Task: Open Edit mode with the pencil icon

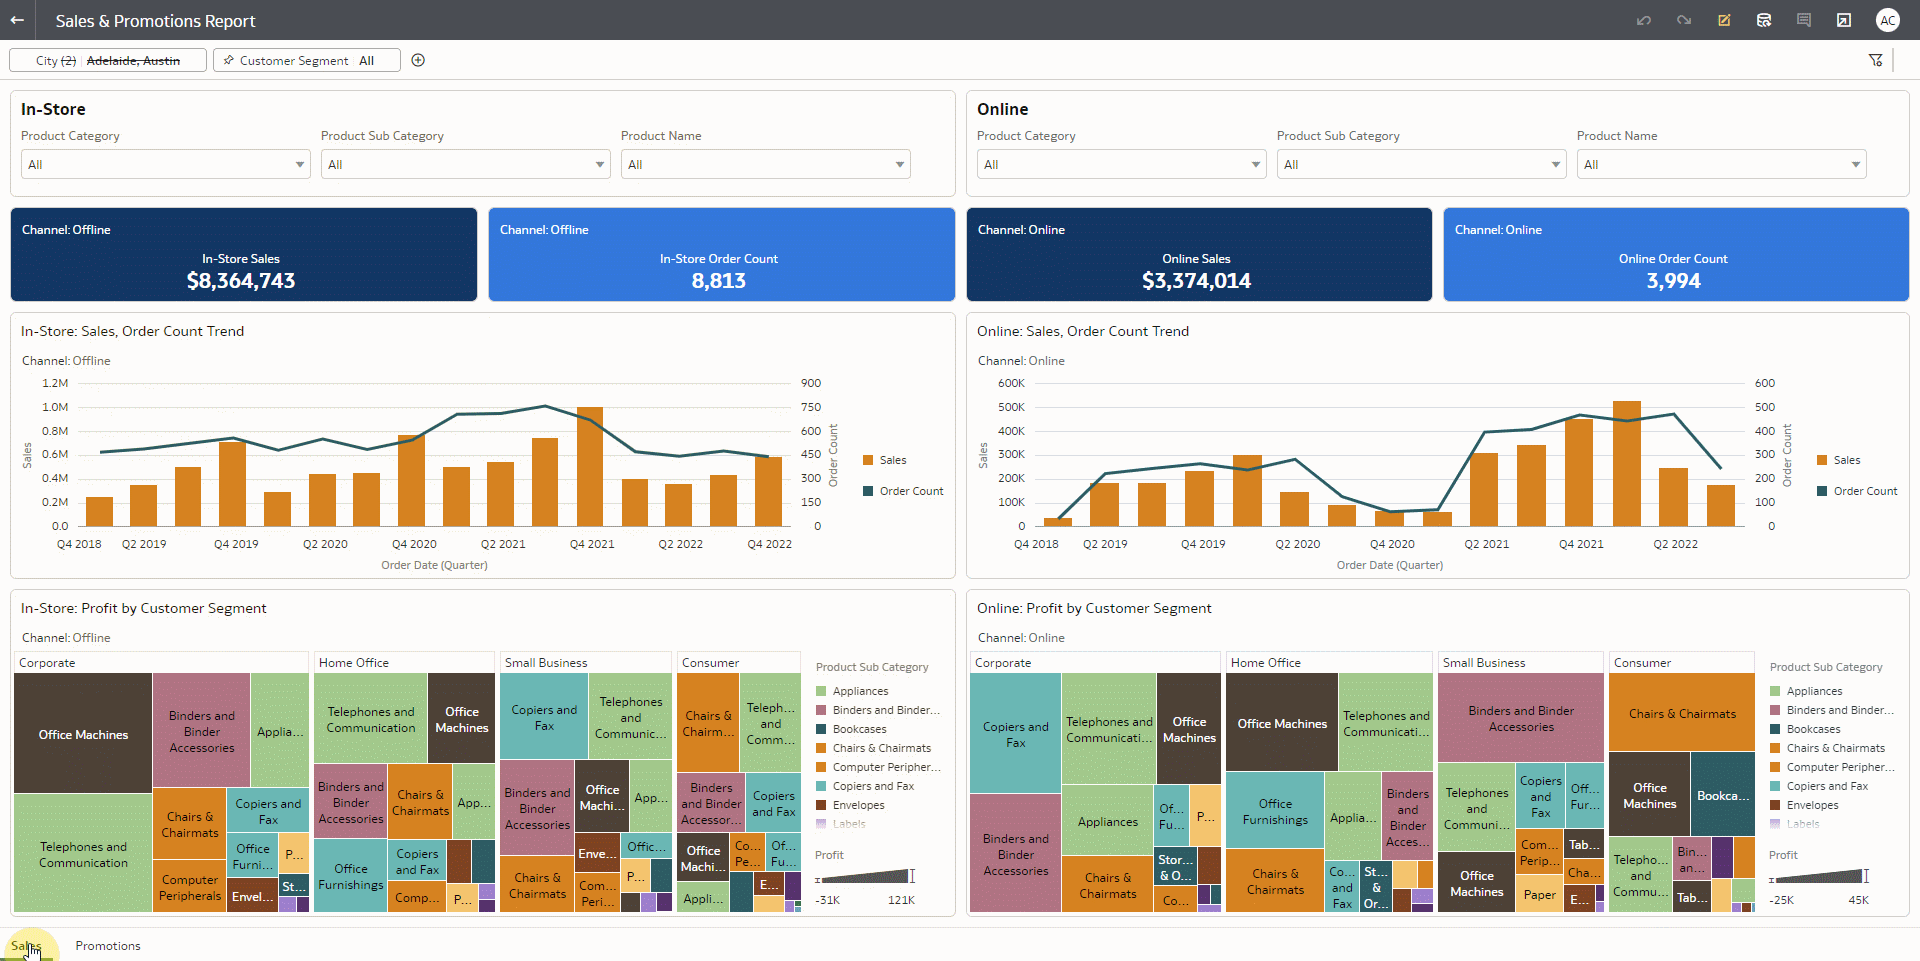Action: point(1724,20)
